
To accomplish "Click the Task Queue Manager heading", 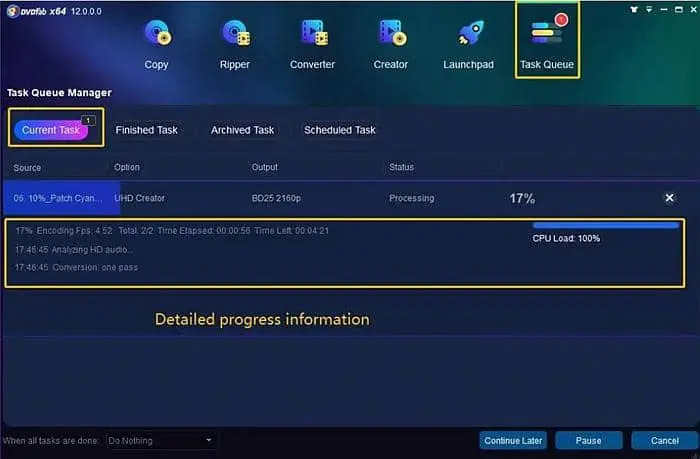I will pyautogui.click(x=59, y=93).
